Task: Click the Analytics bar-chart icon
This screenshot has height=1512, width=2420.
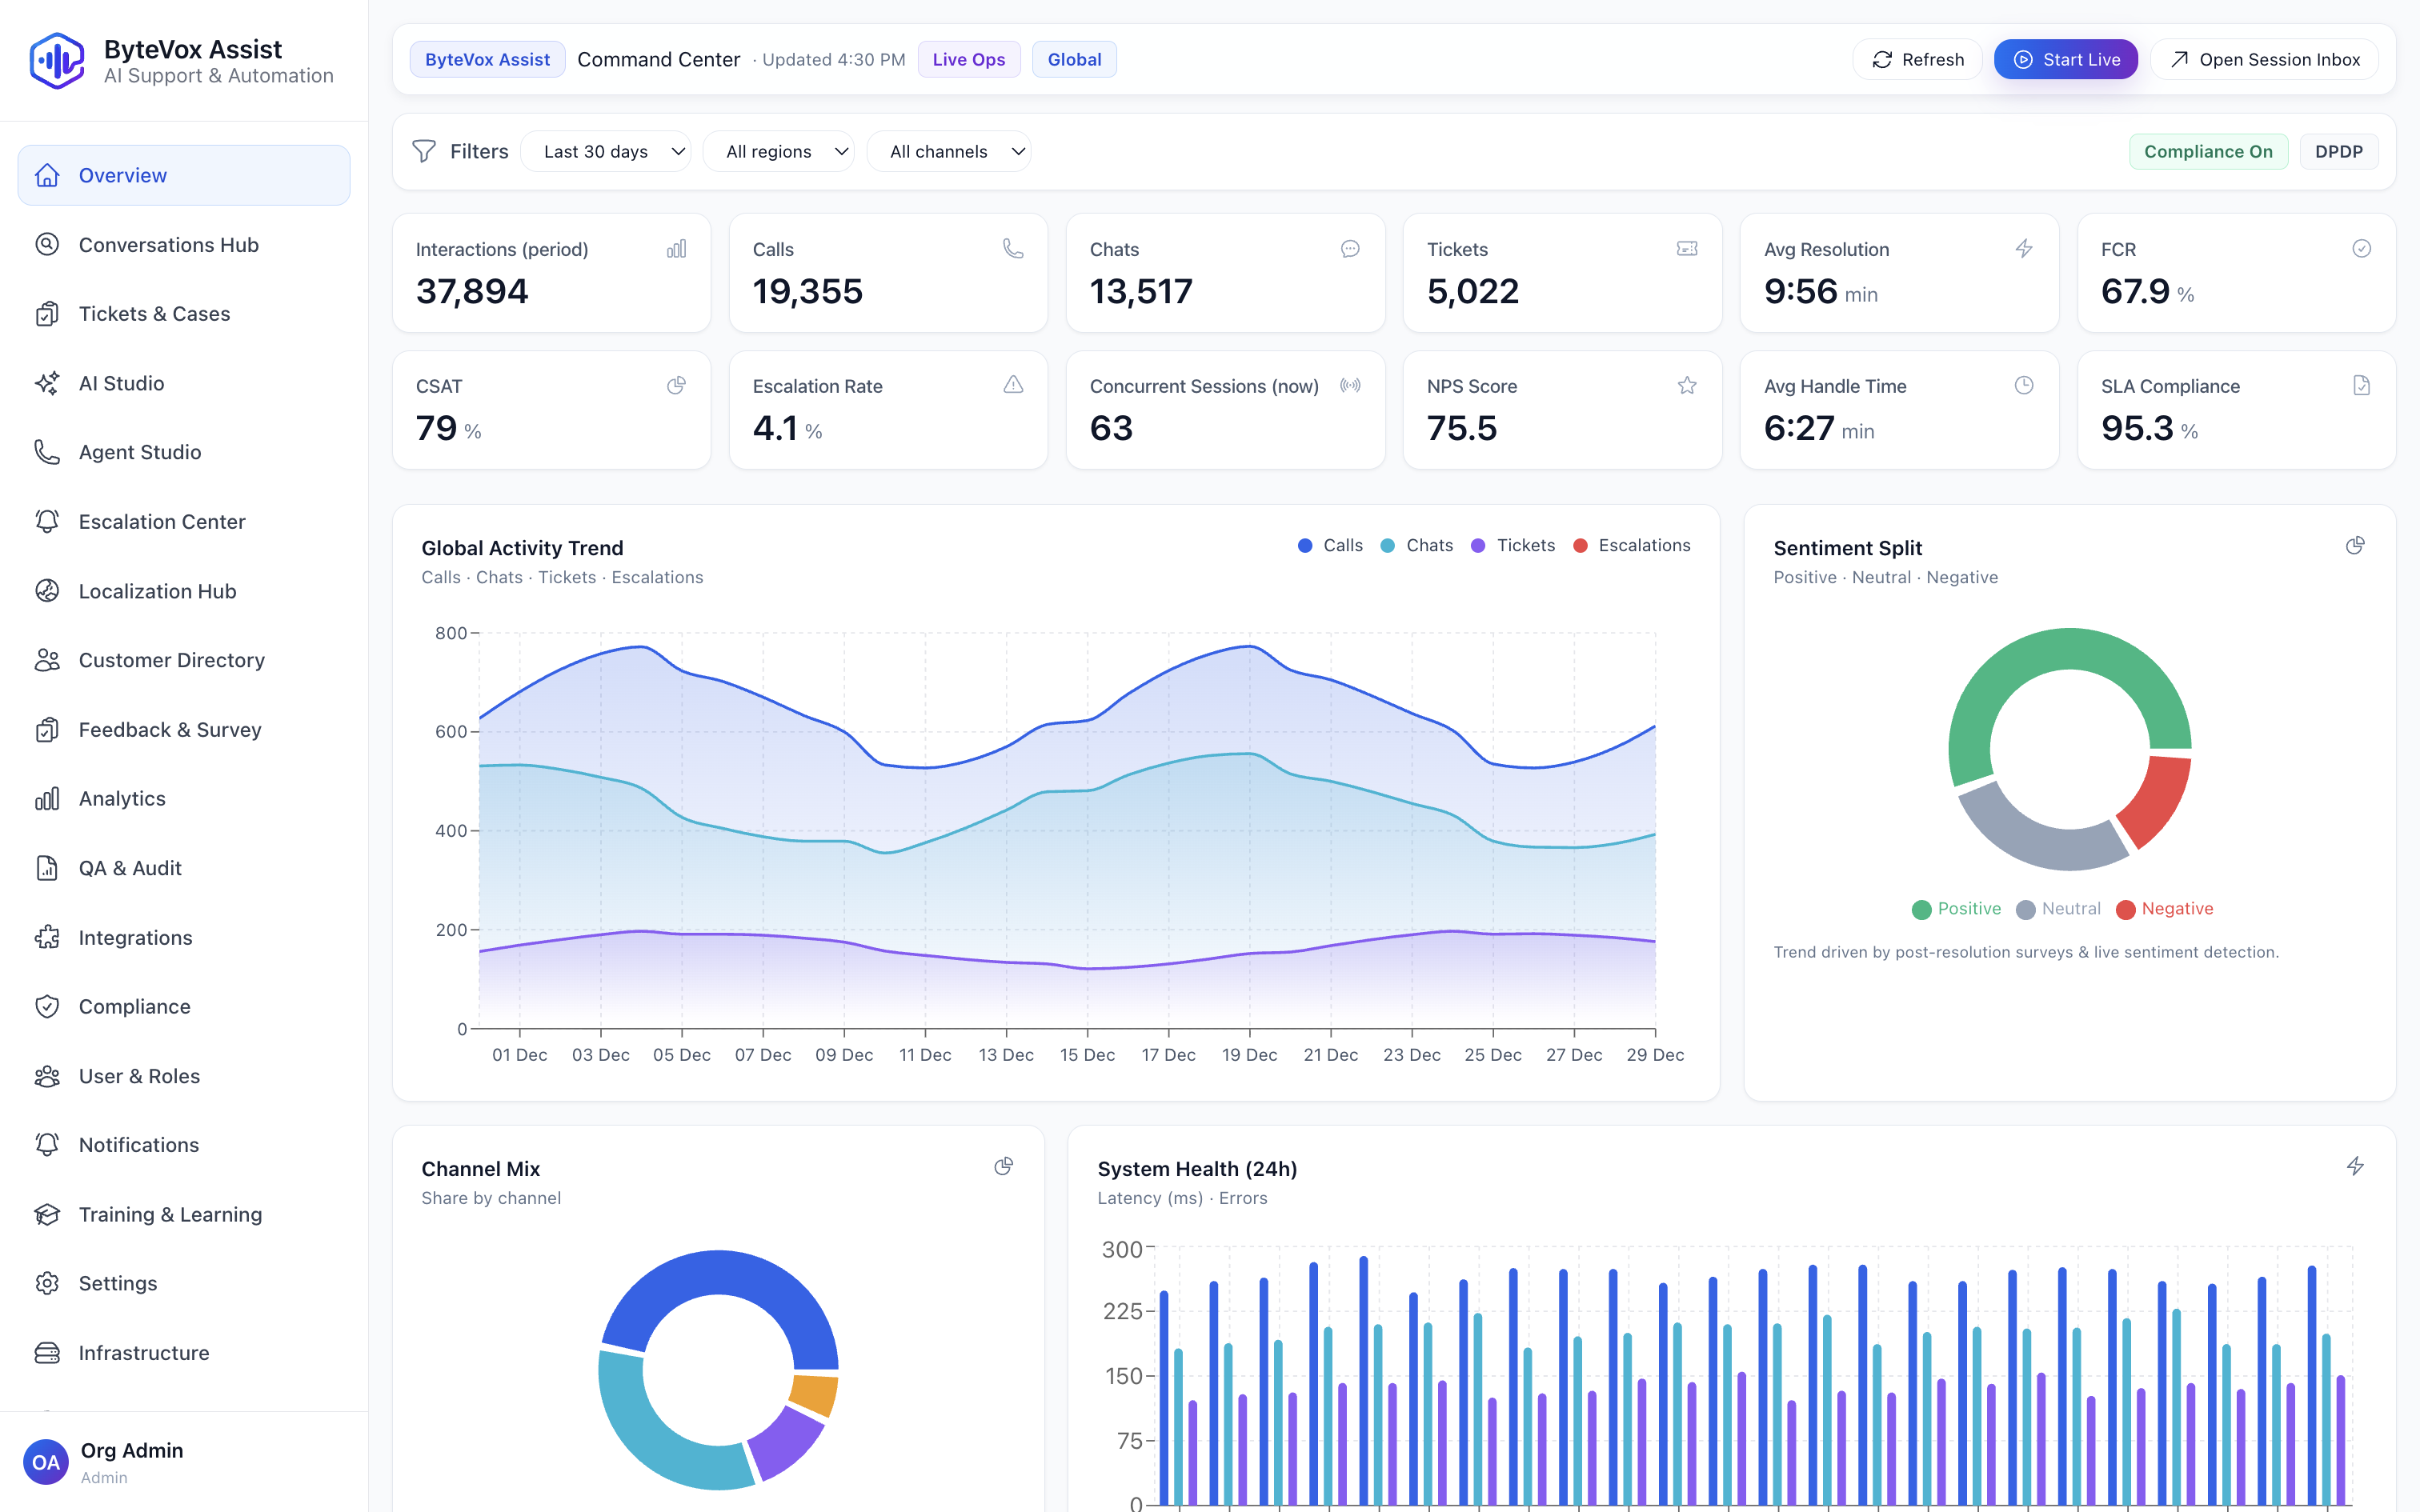Action: pos(48,798)
